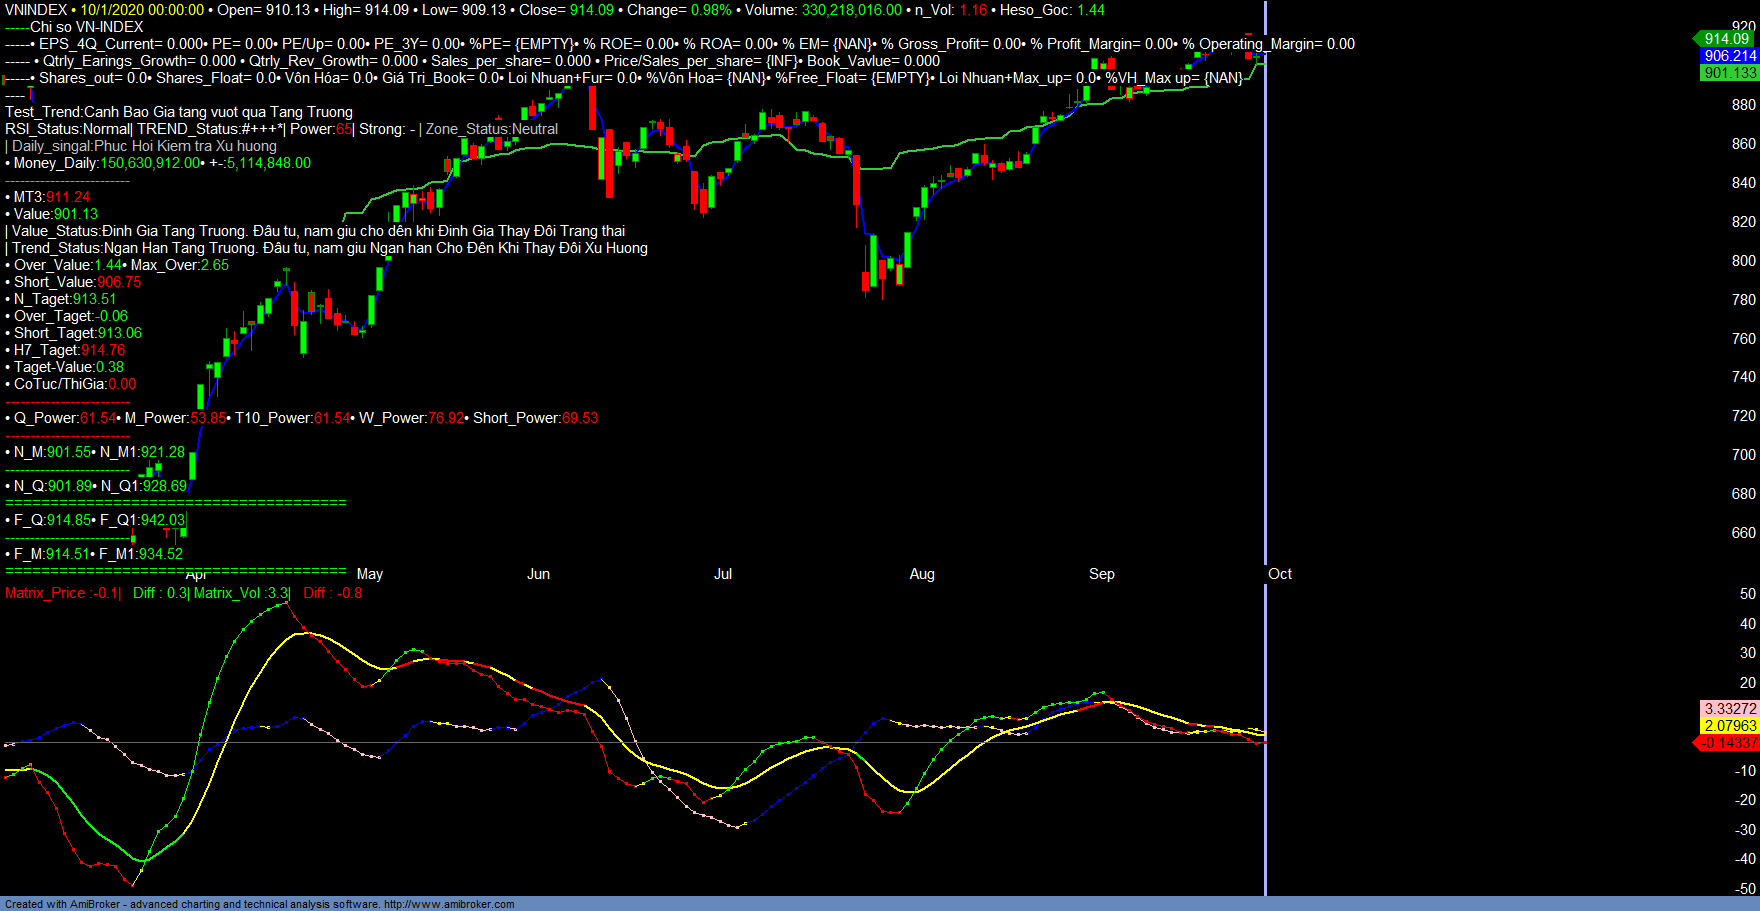This screenshot has width=1760, height=911.
Task: Click the 800 level on the price axis
Action: coord(1743,261)
